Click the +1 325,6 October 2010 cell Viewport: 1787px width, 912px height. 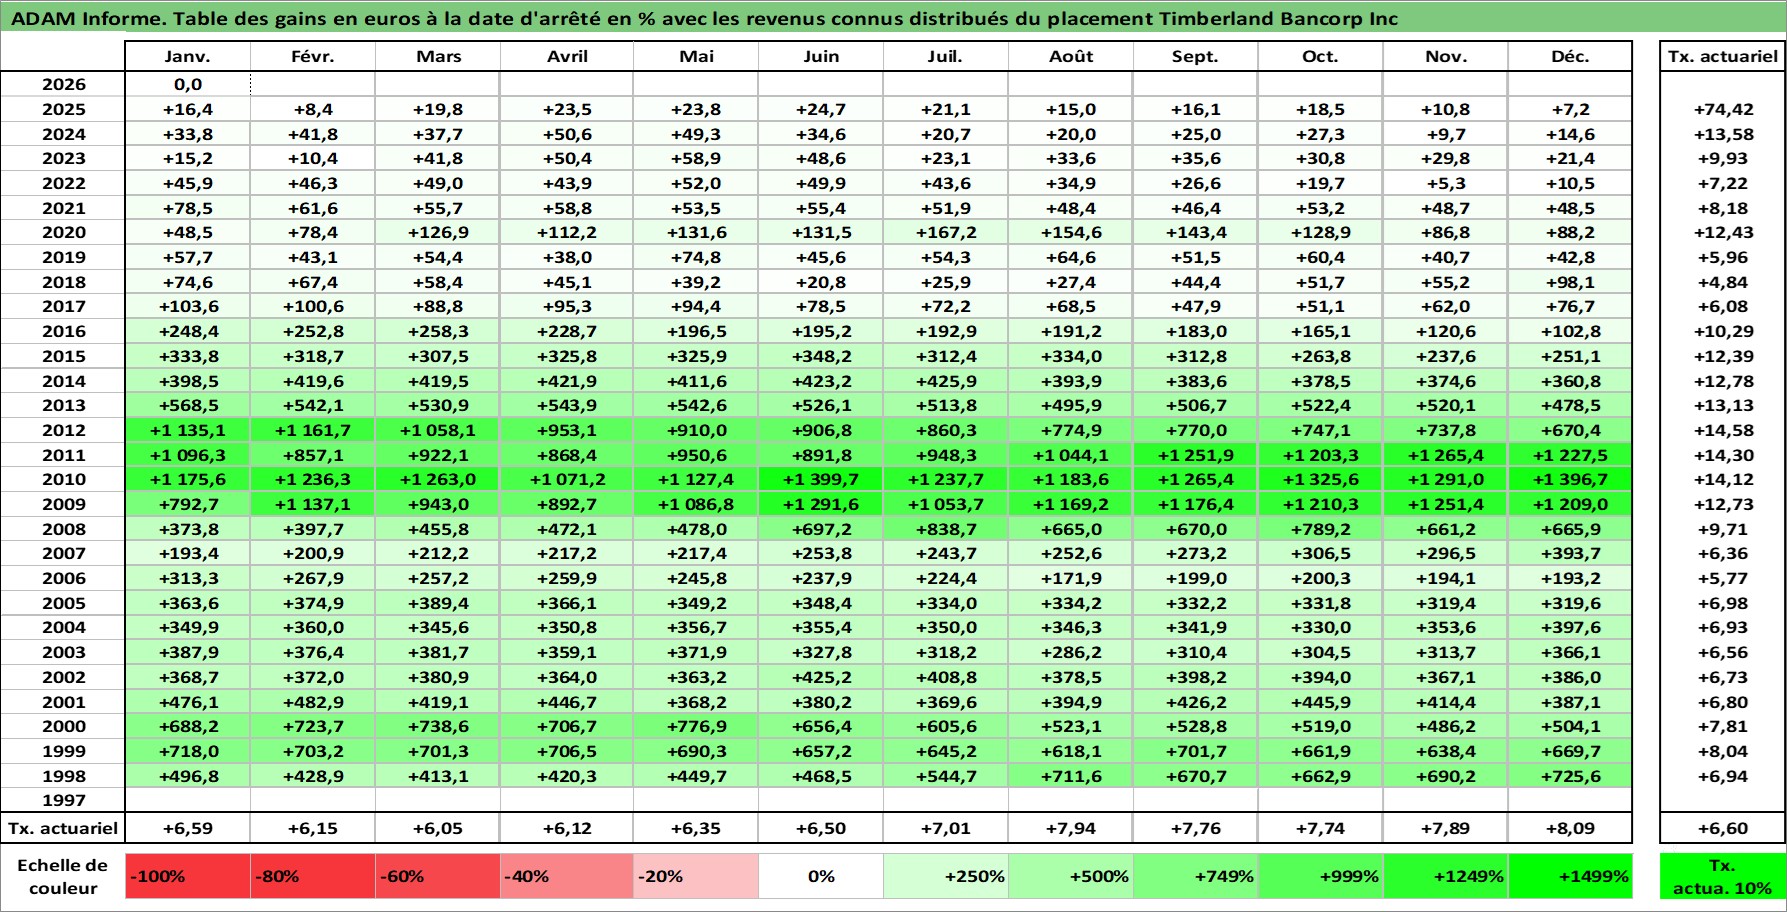[x=1320, y=479]
